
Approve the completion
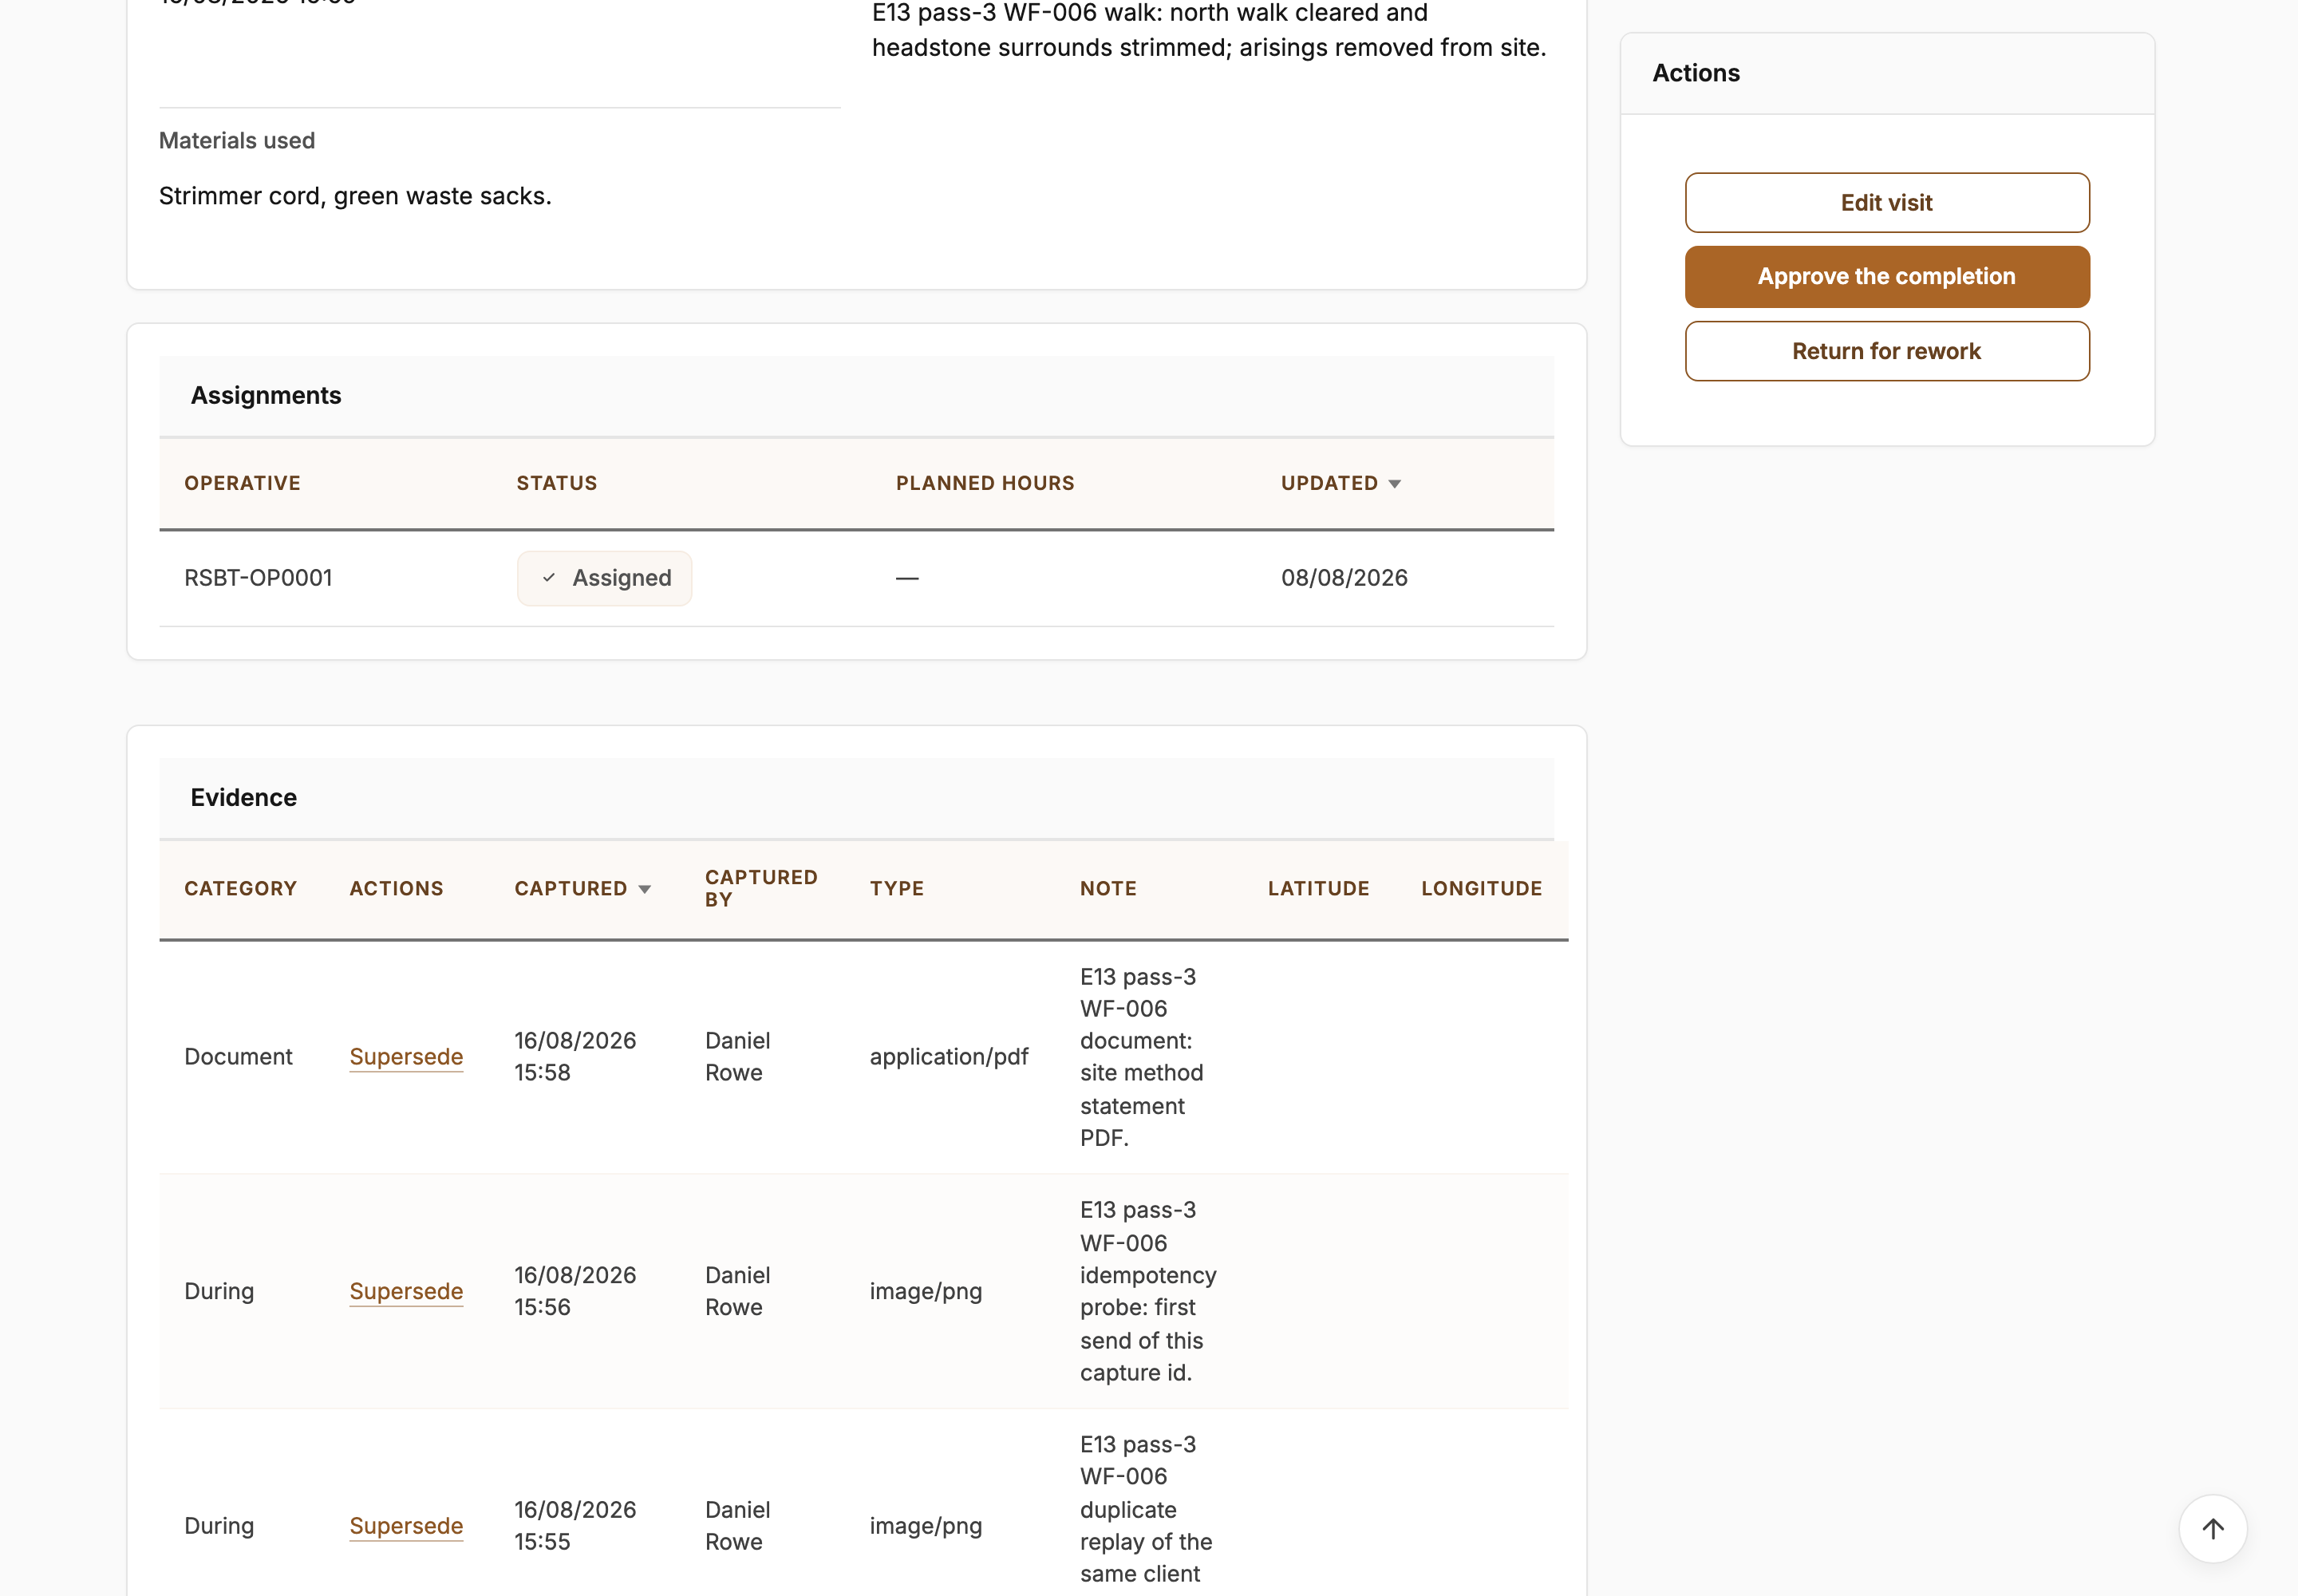pos(1886,277)
